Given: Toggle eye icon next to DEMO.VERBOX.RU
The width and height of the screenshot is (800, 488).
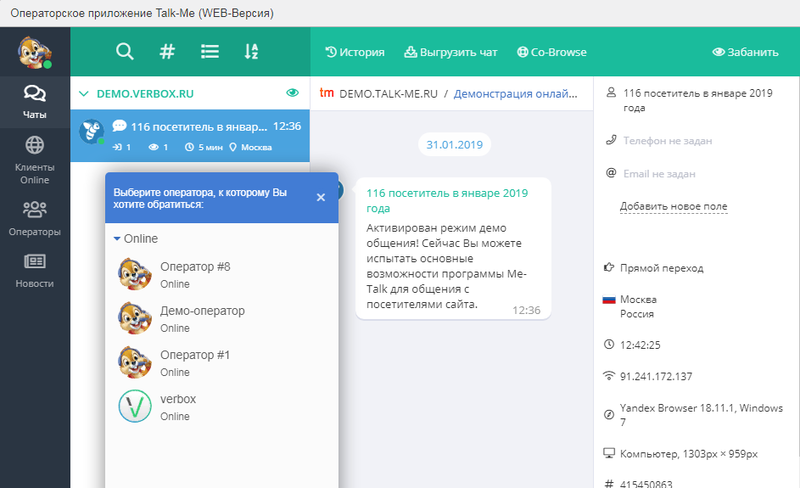Looking at the screenshot, I should tap(293, 93).
